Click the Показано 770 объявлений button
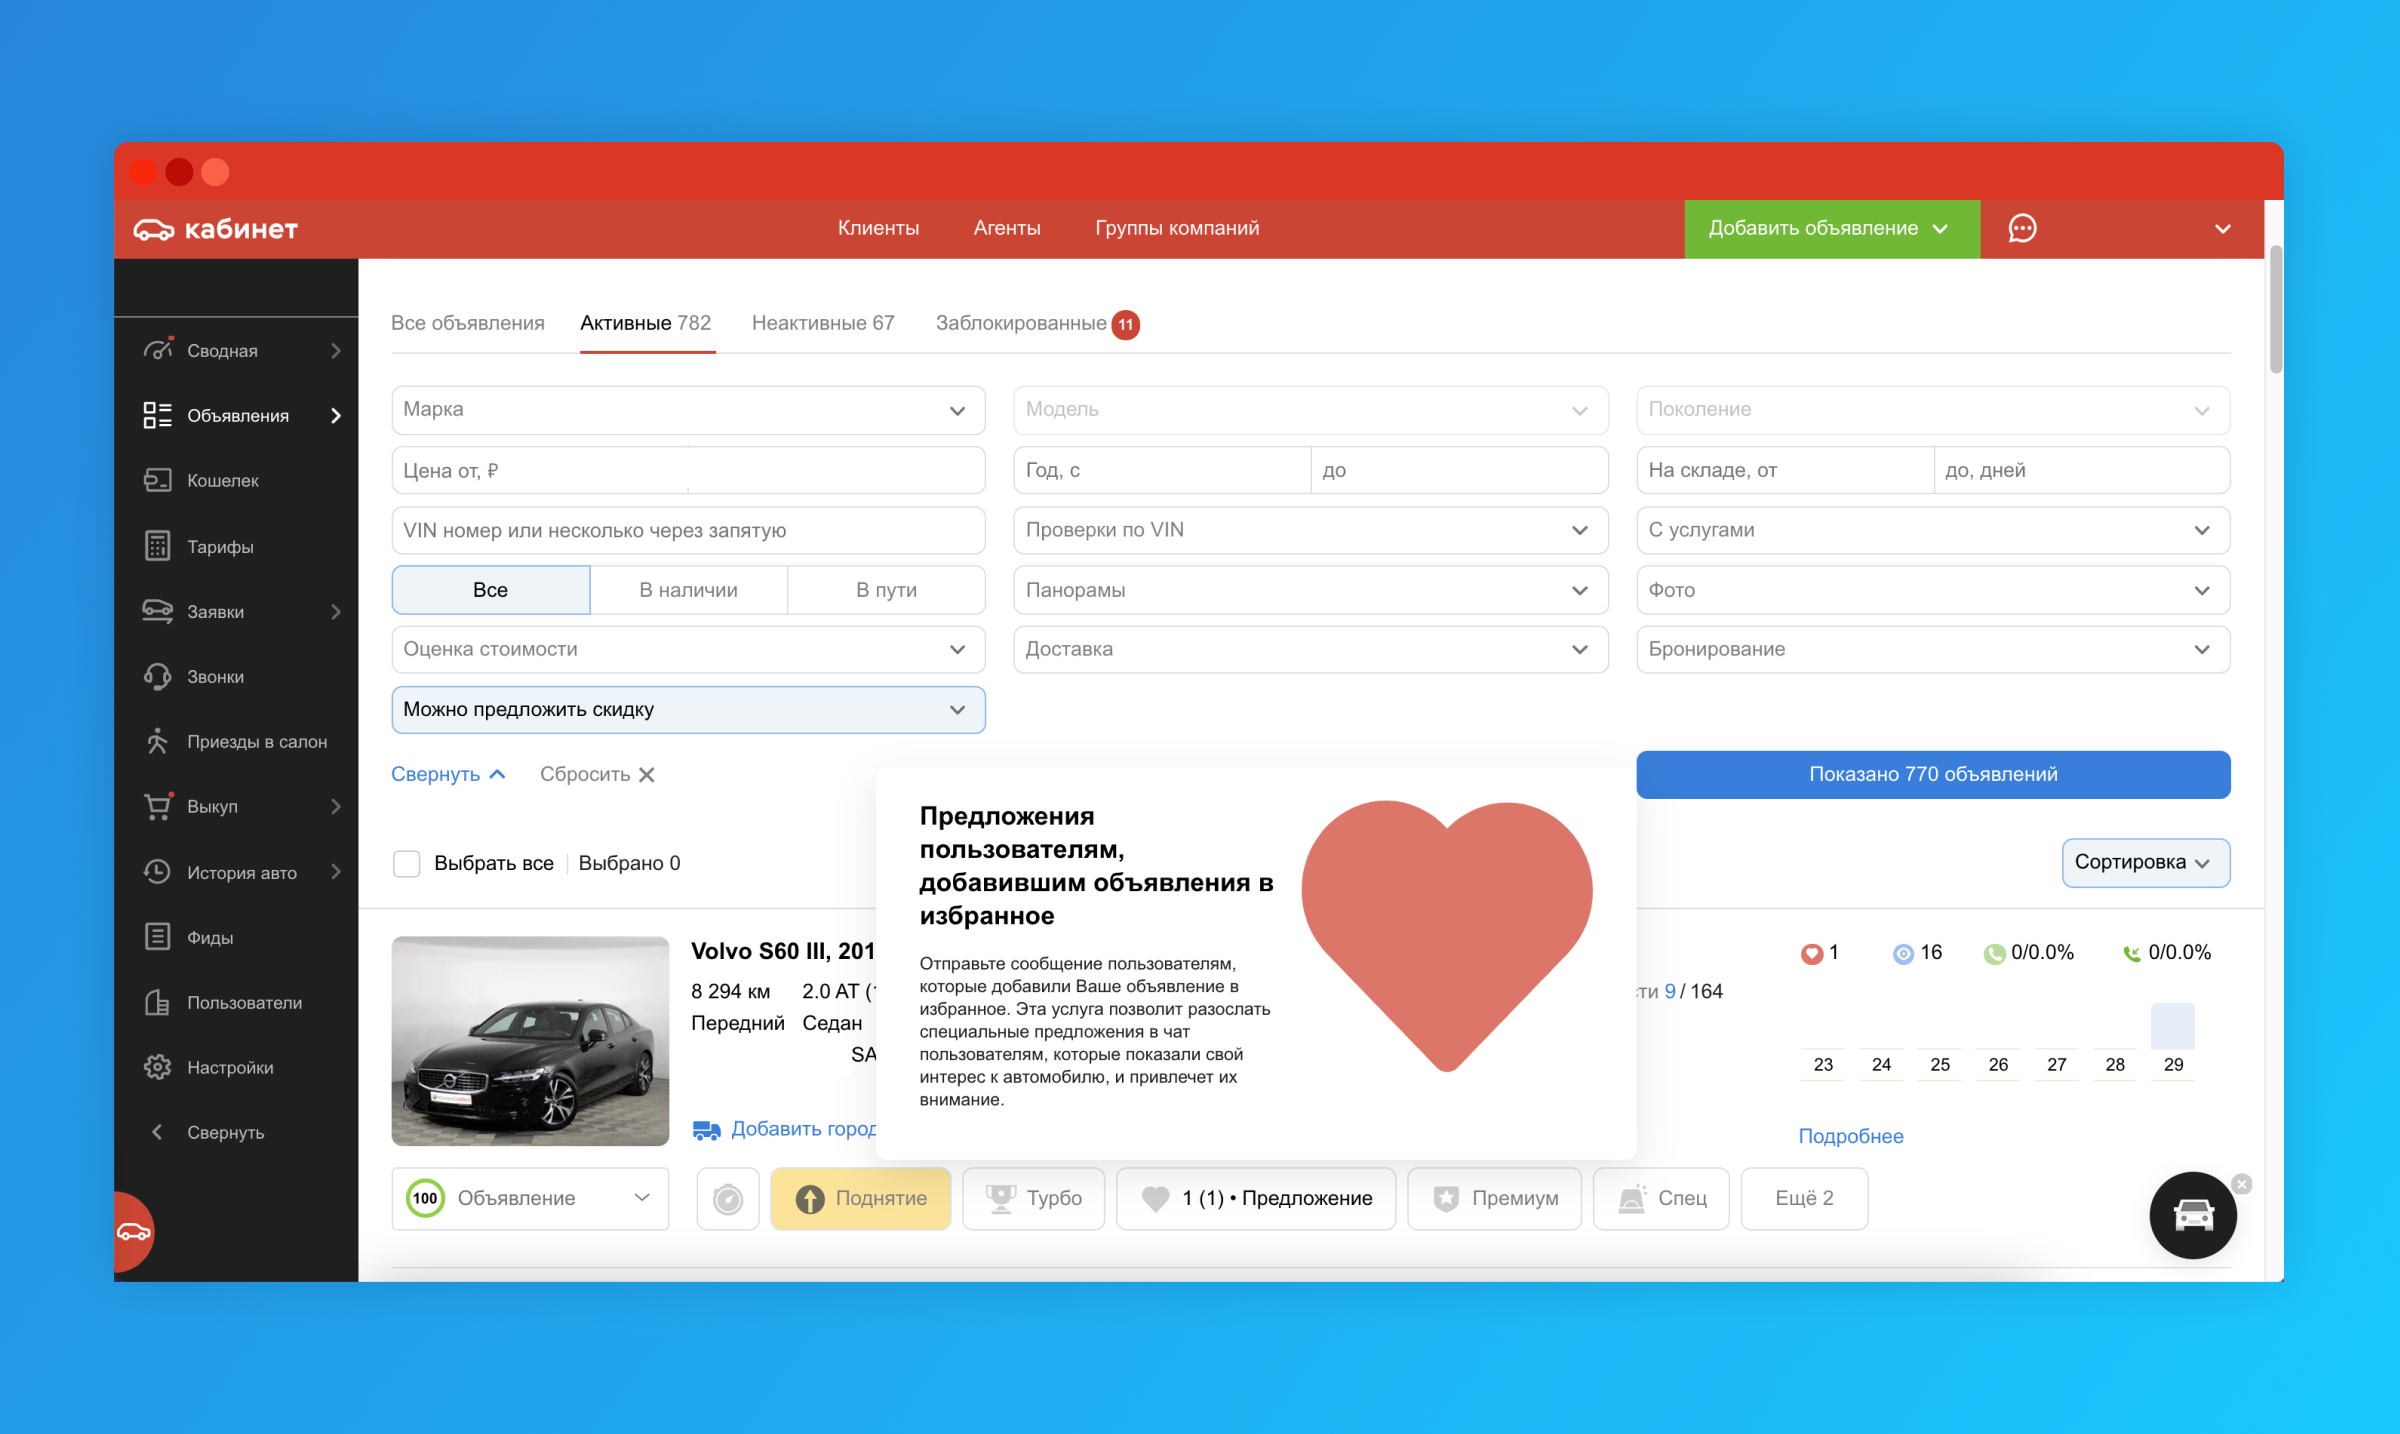This screenshot has height=1434, width=2400. [1933, 774]
